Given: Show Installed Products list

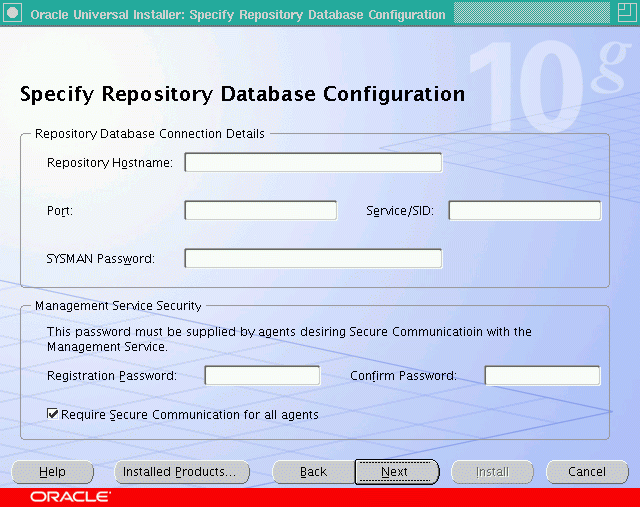Looking at the screenshot, I should [182, 472].
